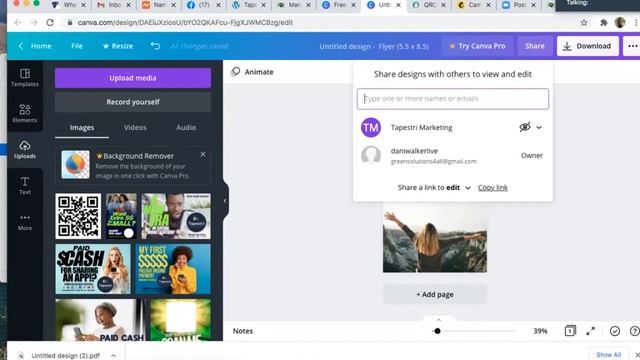Select the QR code uploaded image
Viewport: 640px width, 360px height.
[78, 216]
